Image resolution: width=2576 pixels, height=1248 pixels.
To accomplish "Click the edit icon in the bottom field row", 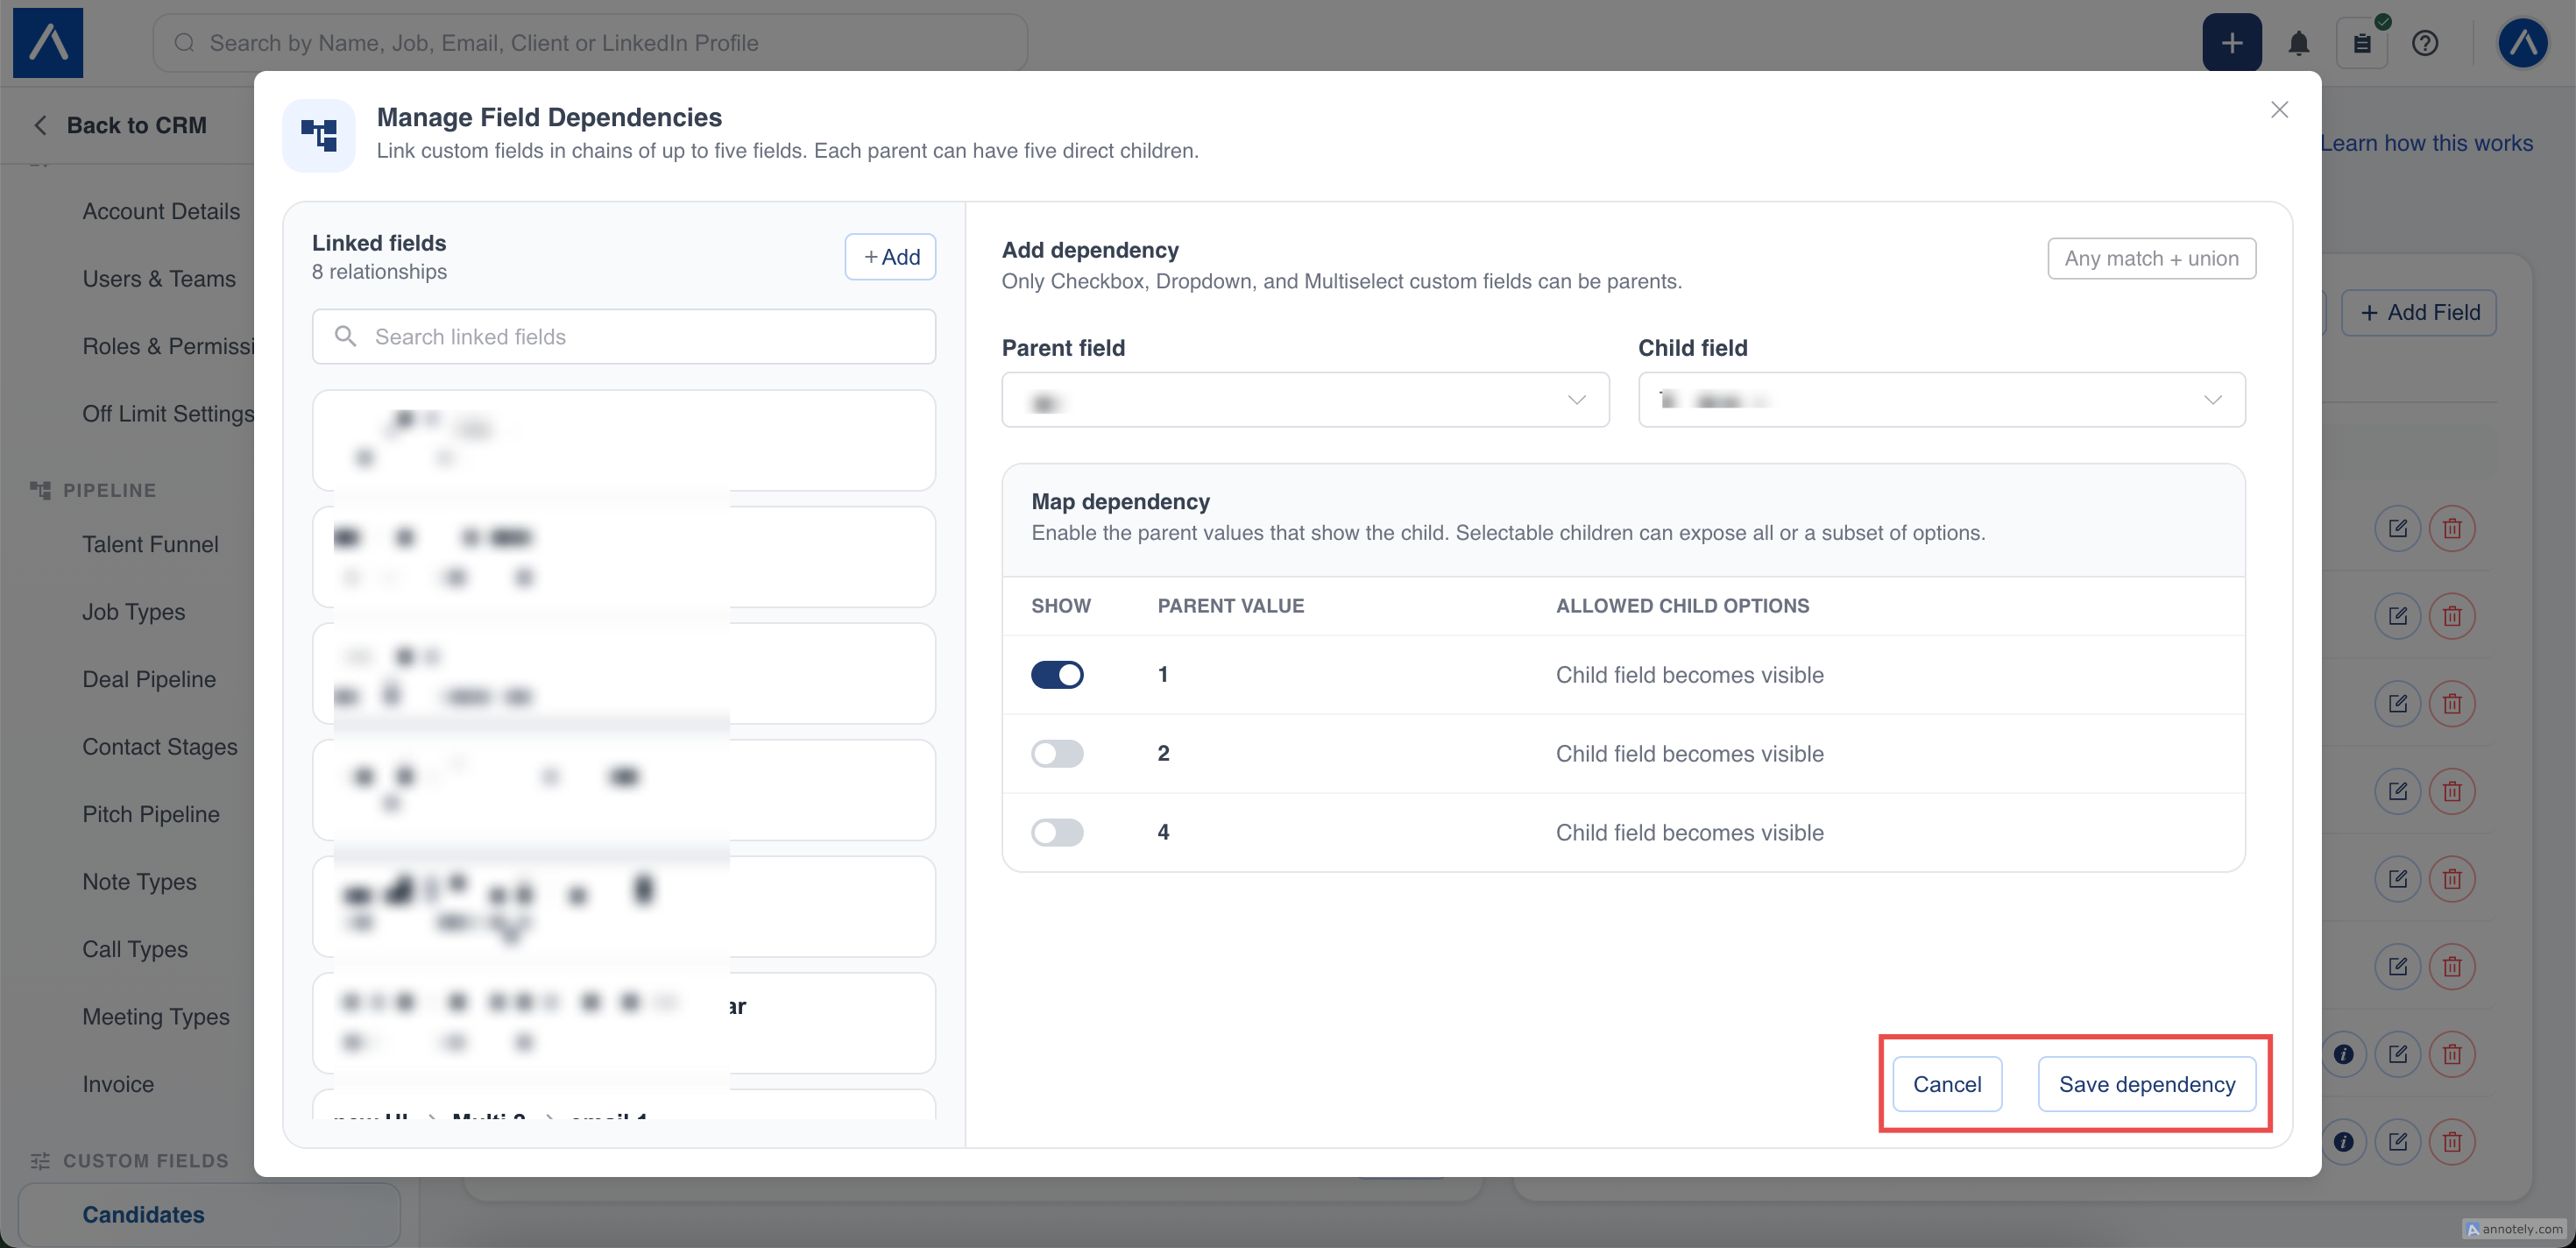I will point(2397,1141).
